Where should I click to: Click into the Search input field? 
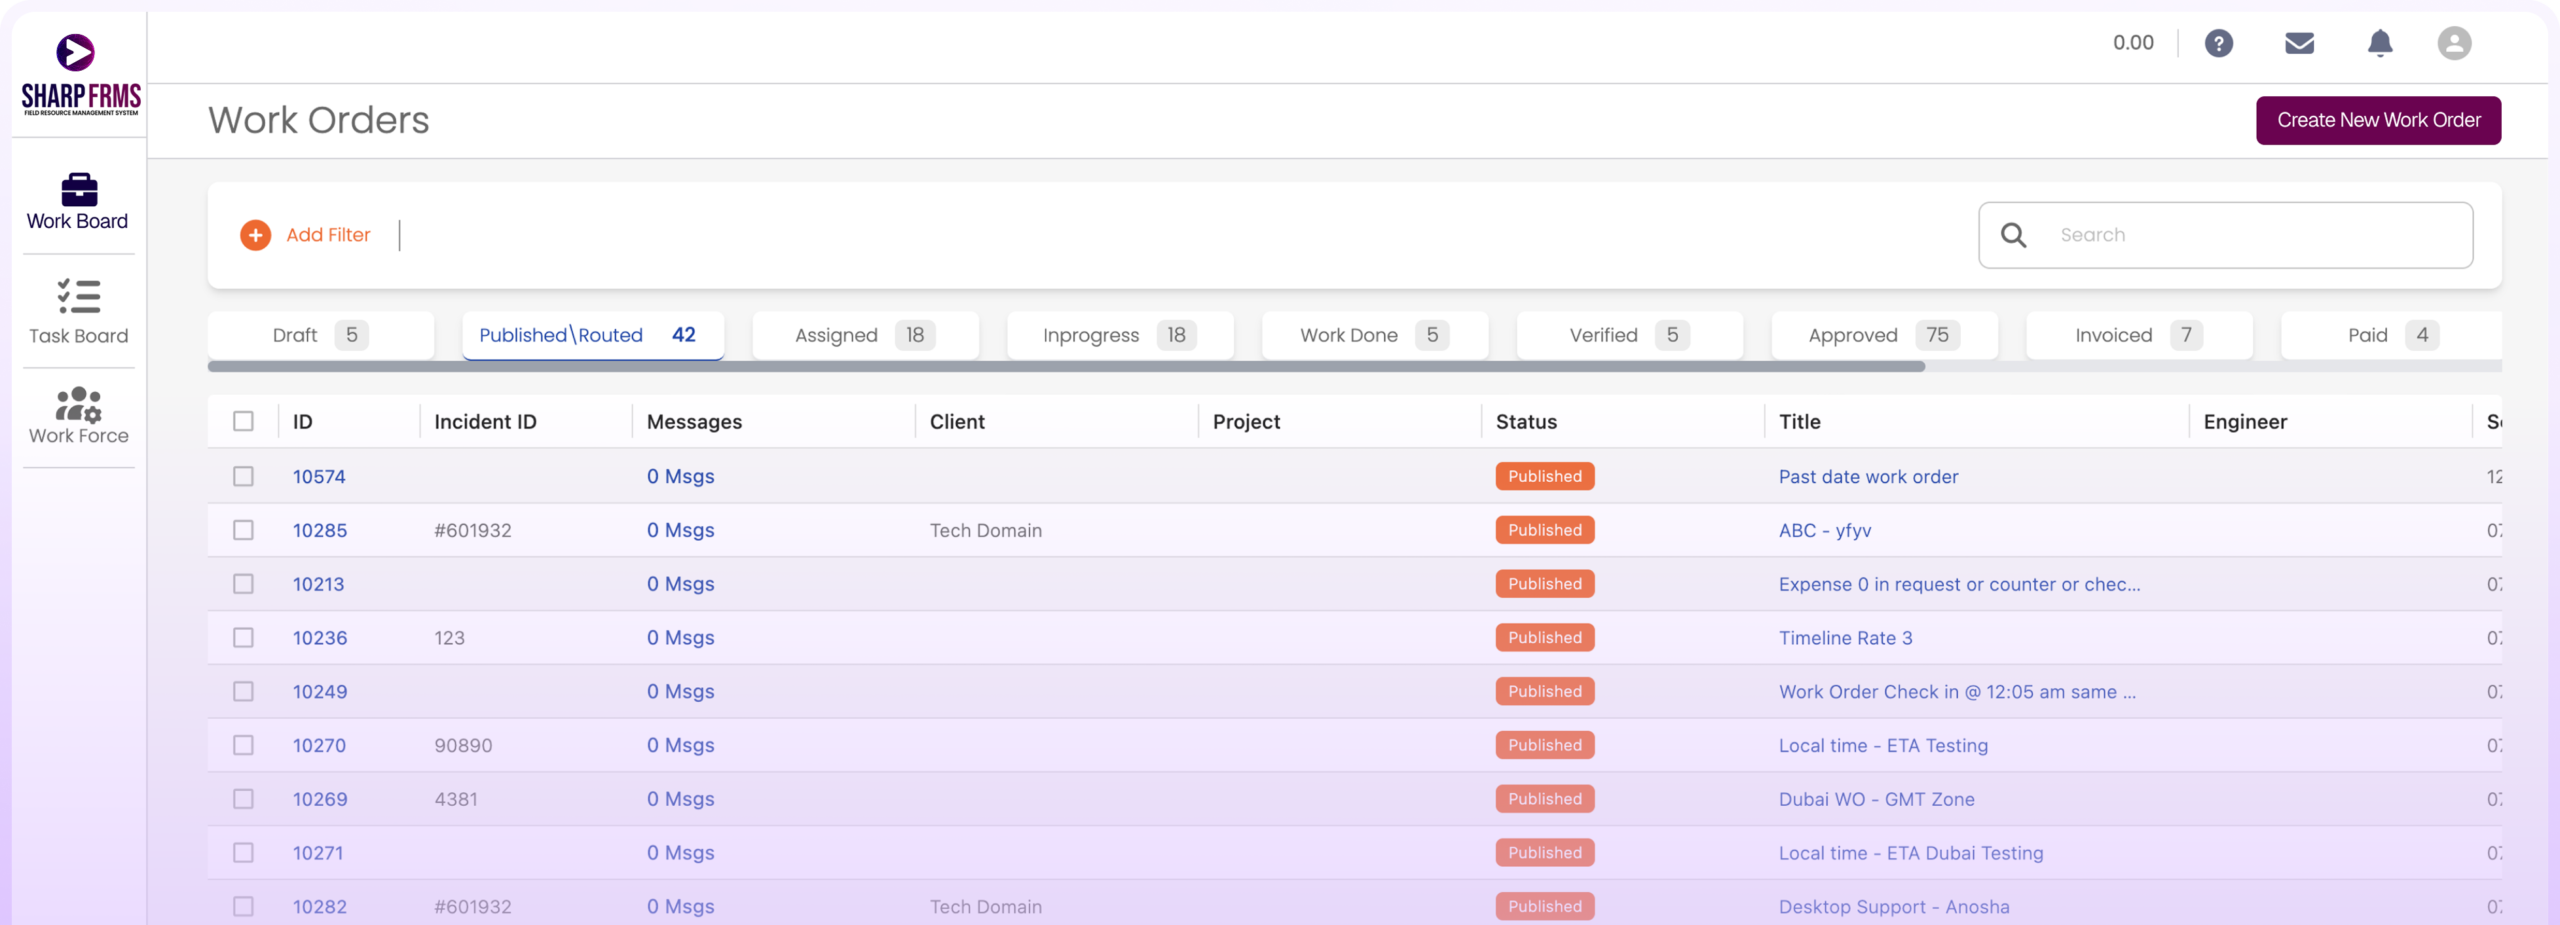pos(2250,235)
